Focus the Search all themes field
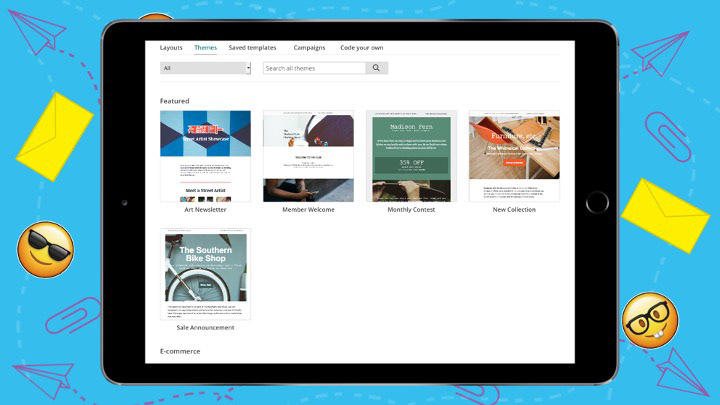Viewport: 720px width, 405px height. [x=314, y=68]
